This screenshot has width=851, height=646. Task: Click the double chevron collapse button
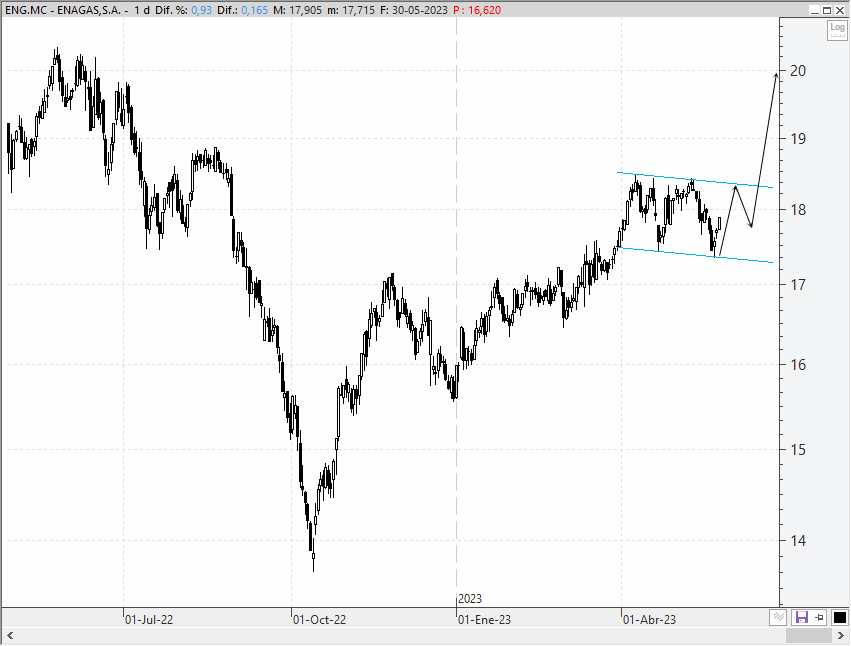click(x=778, y=617)
